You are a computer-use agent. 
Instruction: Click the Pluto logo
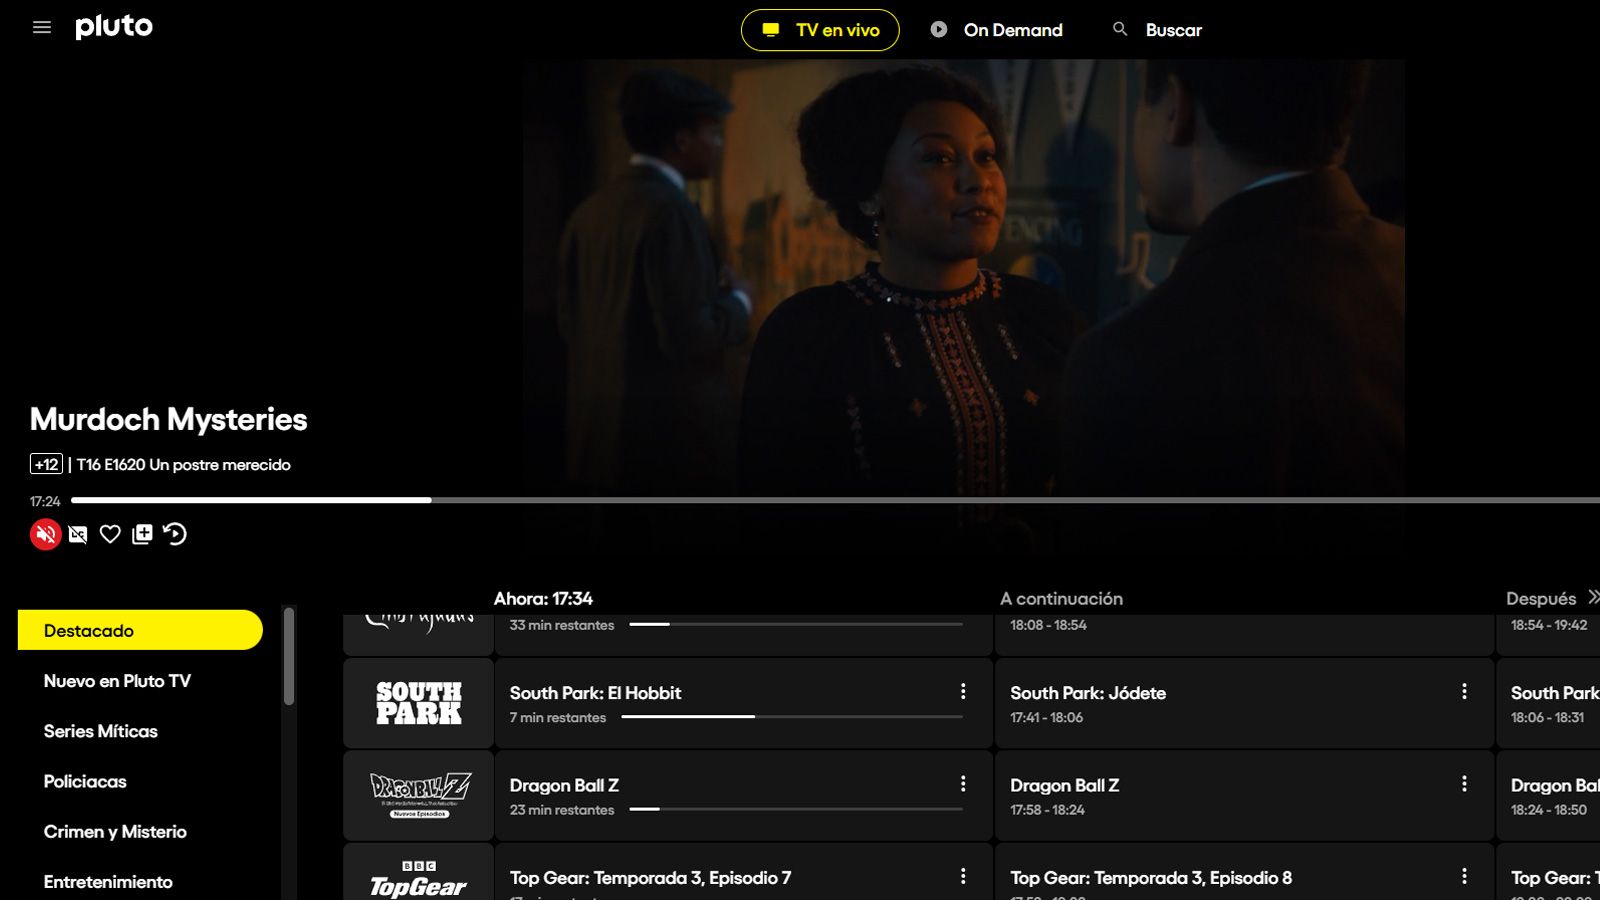point(114,28)
